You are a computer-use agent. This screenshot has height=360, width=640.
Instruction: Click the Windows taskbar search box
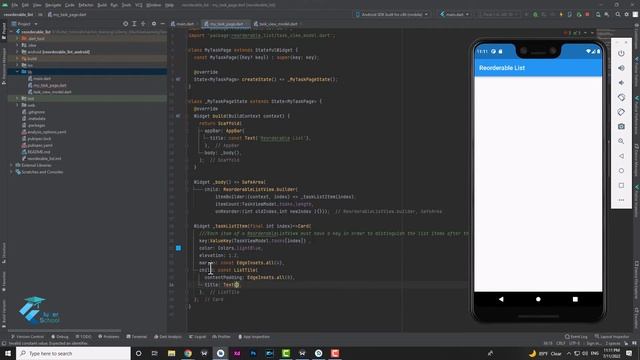(73, 353)
